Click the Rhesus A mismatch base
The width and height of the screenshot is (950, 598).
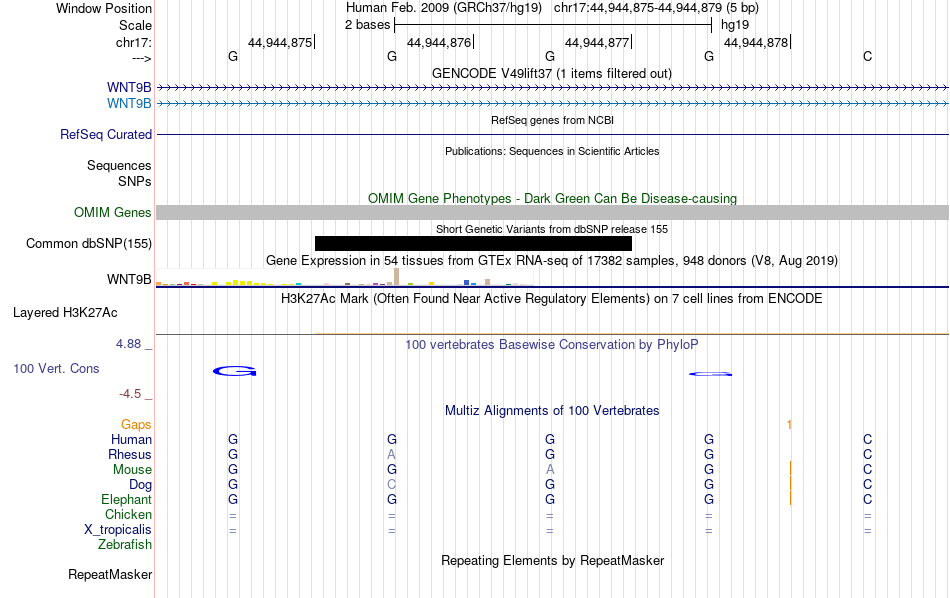(391, 454)
